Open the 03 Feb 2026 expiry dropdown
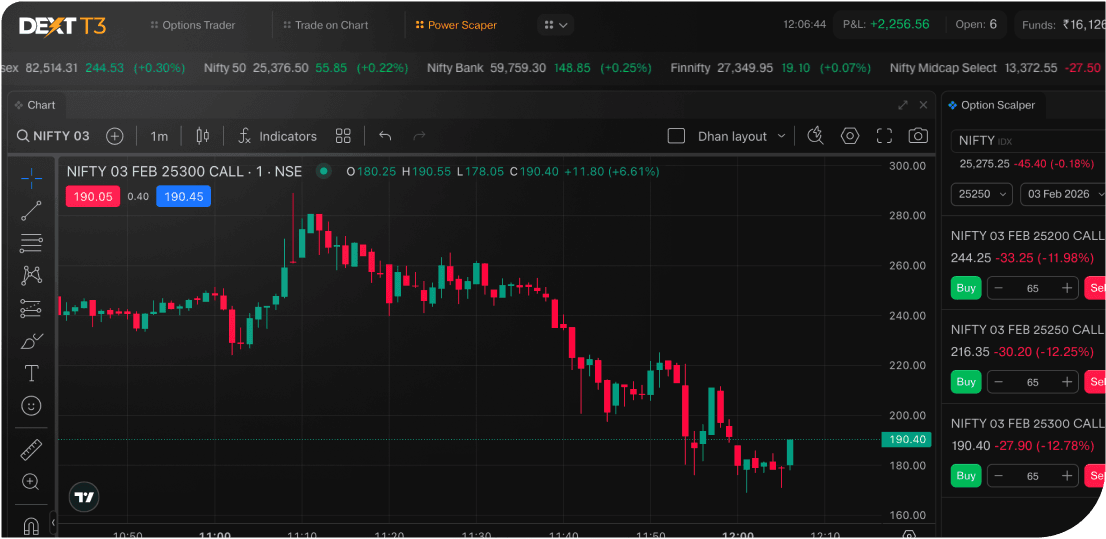Image resolution: width=1106 pixels, height=539 pixels. [x=1062, y=194]
